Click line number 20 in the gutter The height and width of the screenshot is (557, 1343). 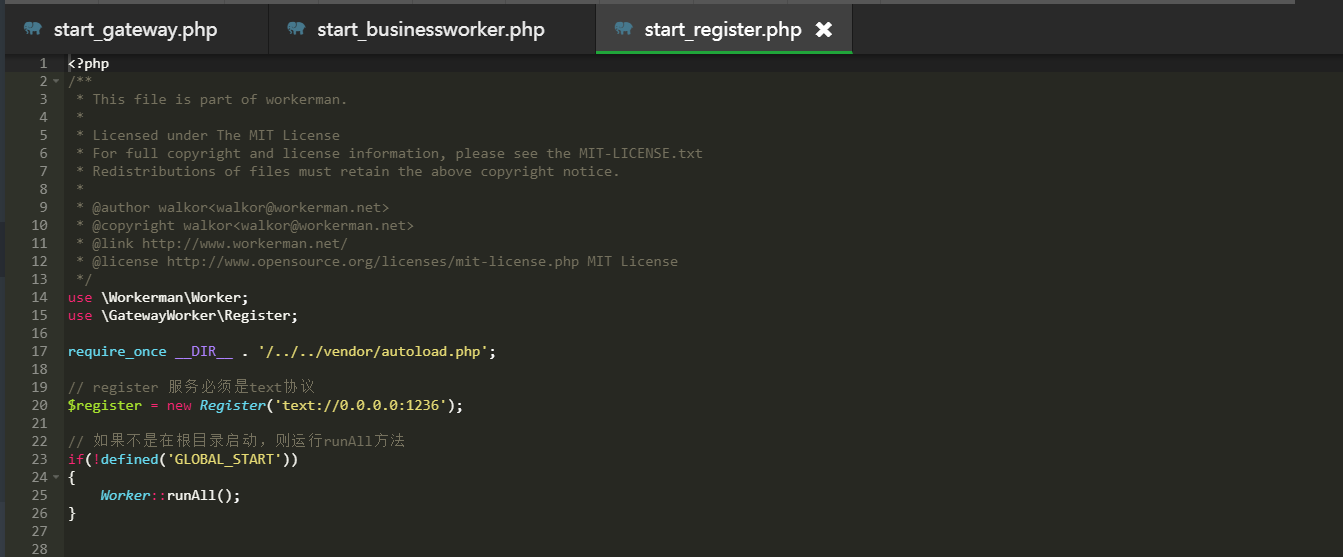pyautogui.click(x=39, y=405)
